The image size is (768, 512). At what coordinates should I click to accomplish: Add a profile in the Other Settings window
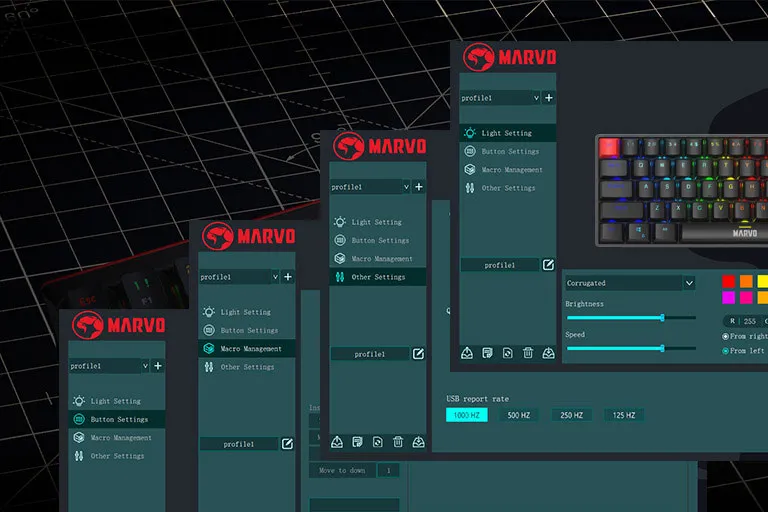click(x=419, y=187)
